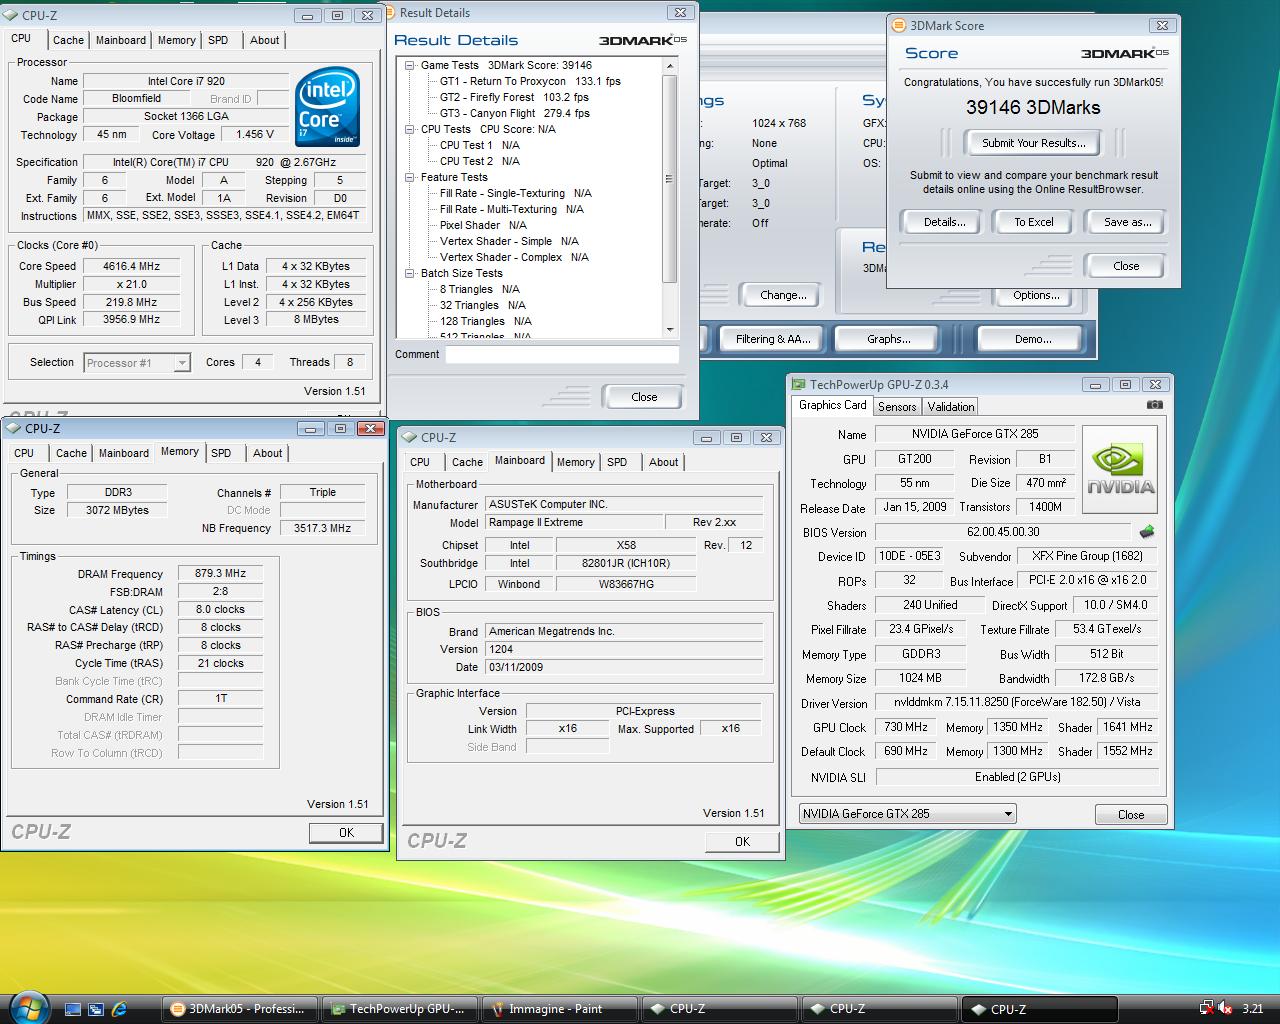Screen dimensions: 1280x1024
Task: Collapse the Feature Tests tree node
Action: (410, 177)
